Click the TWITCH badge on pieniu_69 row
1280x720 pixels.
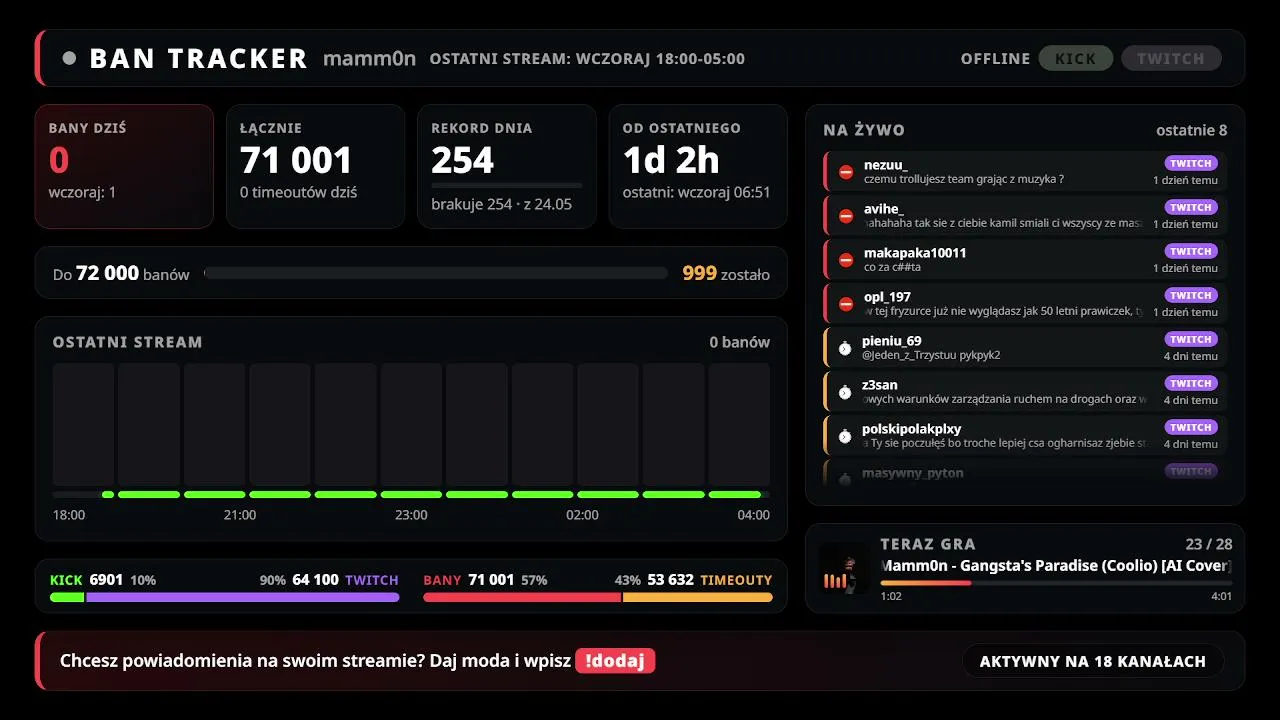1191,339
